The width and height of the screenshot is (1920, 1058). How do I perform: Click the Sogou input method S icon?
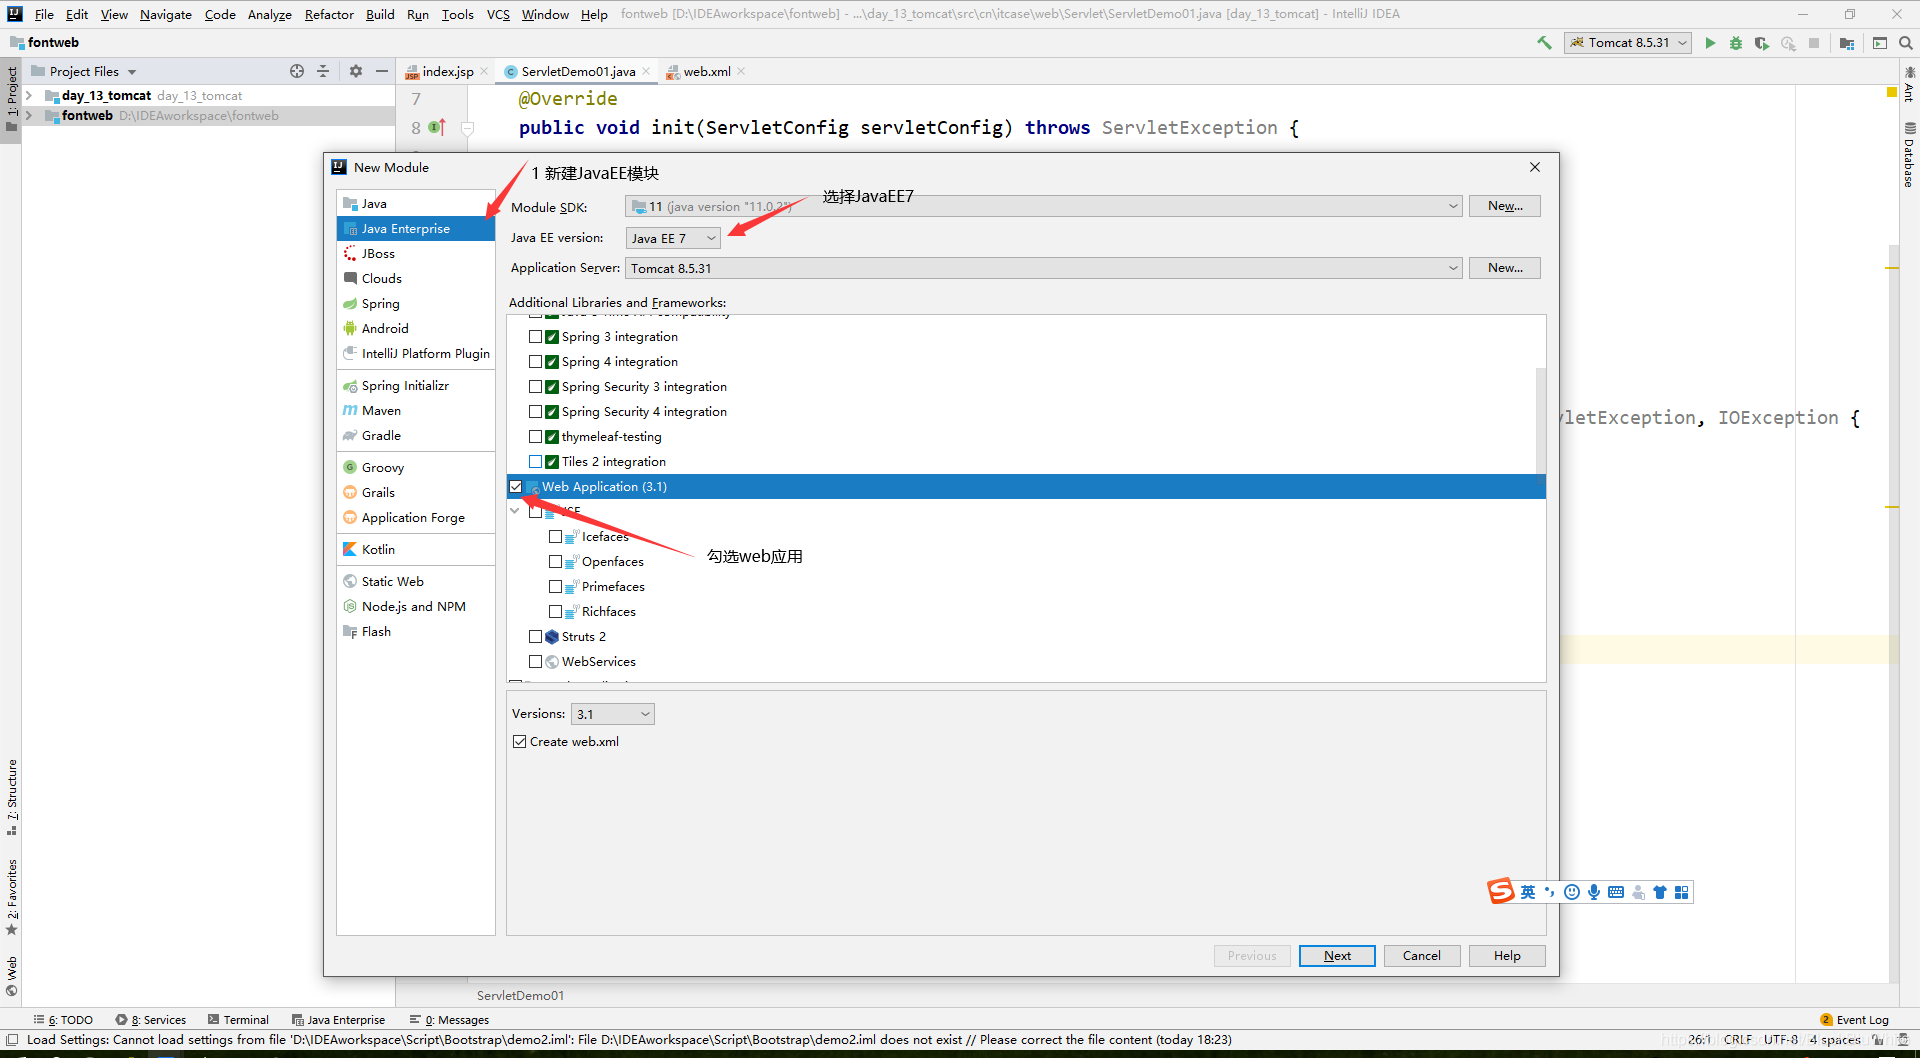(x=1501, y=891)
